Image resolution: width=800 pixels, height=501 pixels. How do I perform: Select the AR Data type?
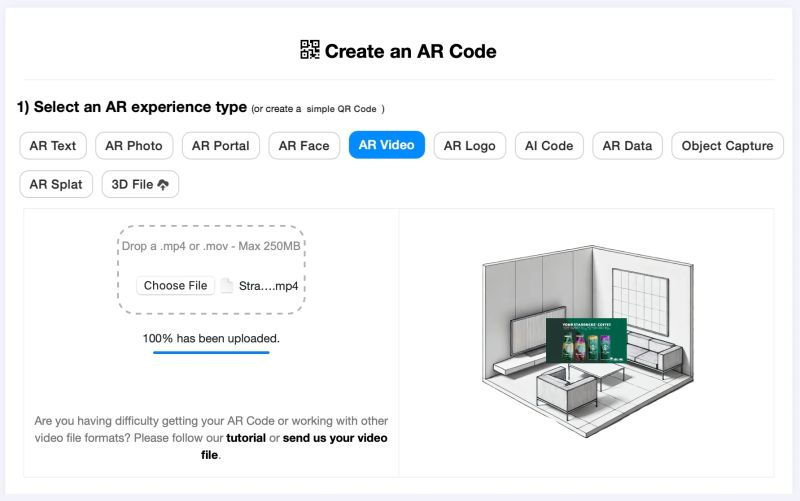628,146
